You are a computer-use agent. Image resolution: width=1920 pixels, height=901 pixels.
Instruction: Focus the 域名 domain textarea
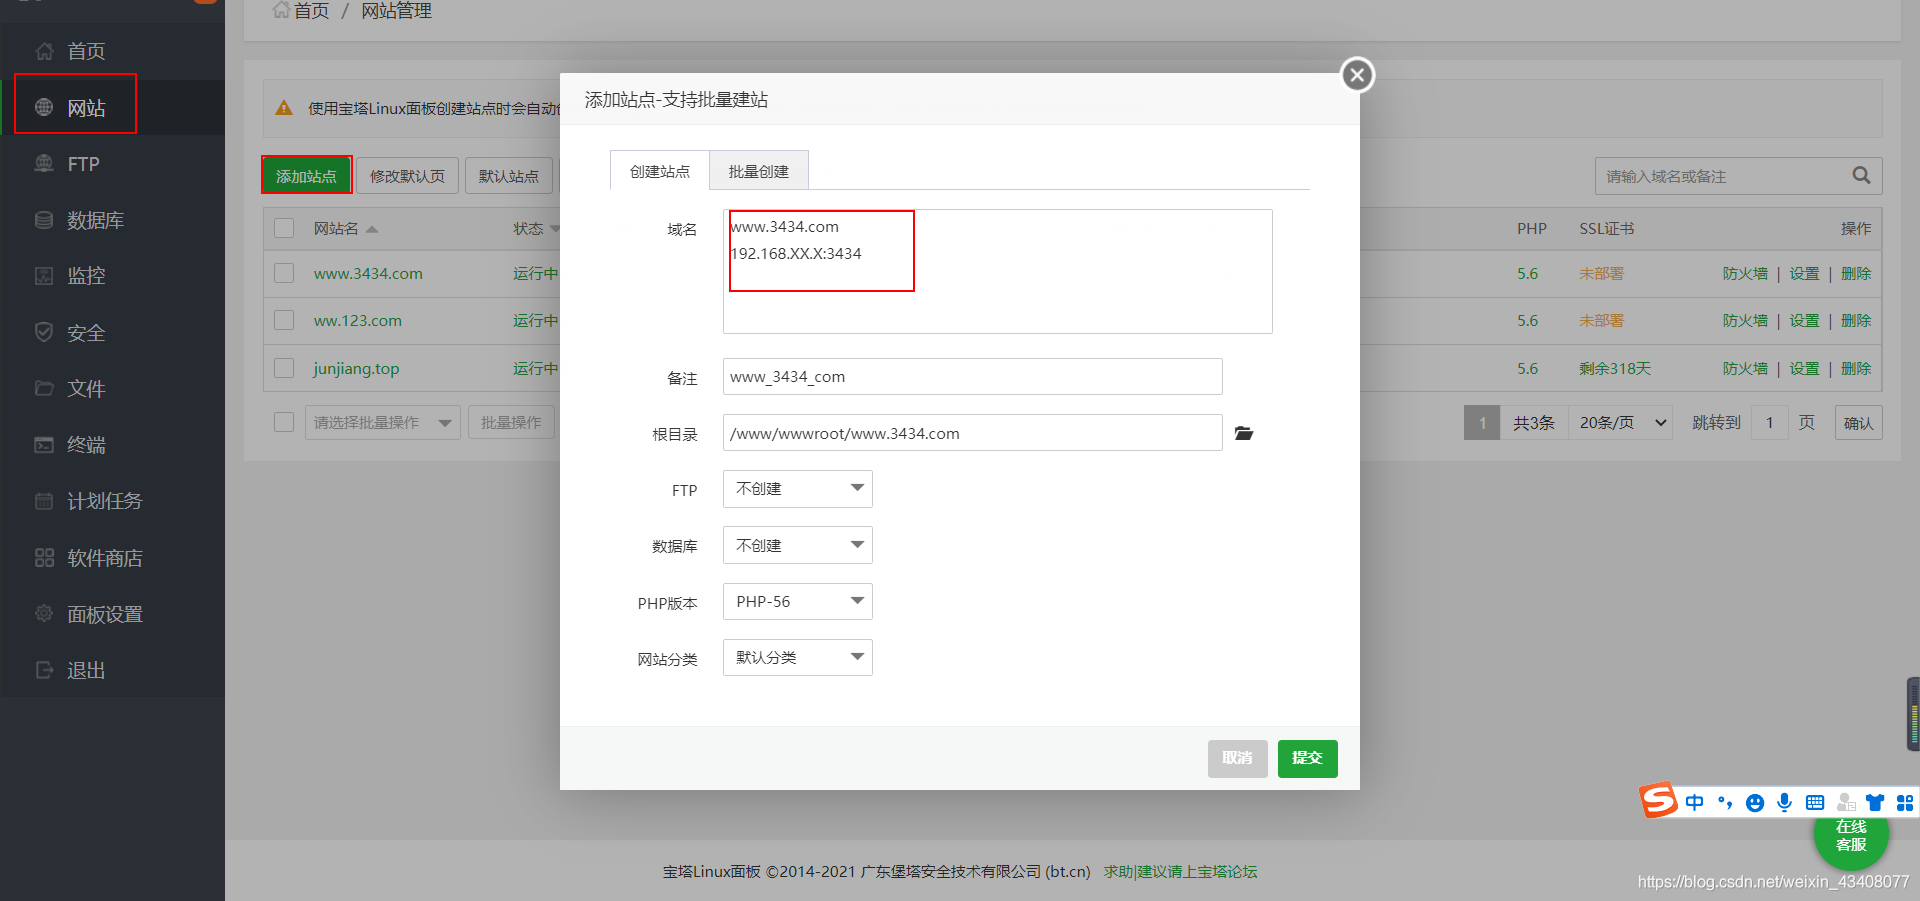point(998,271)
